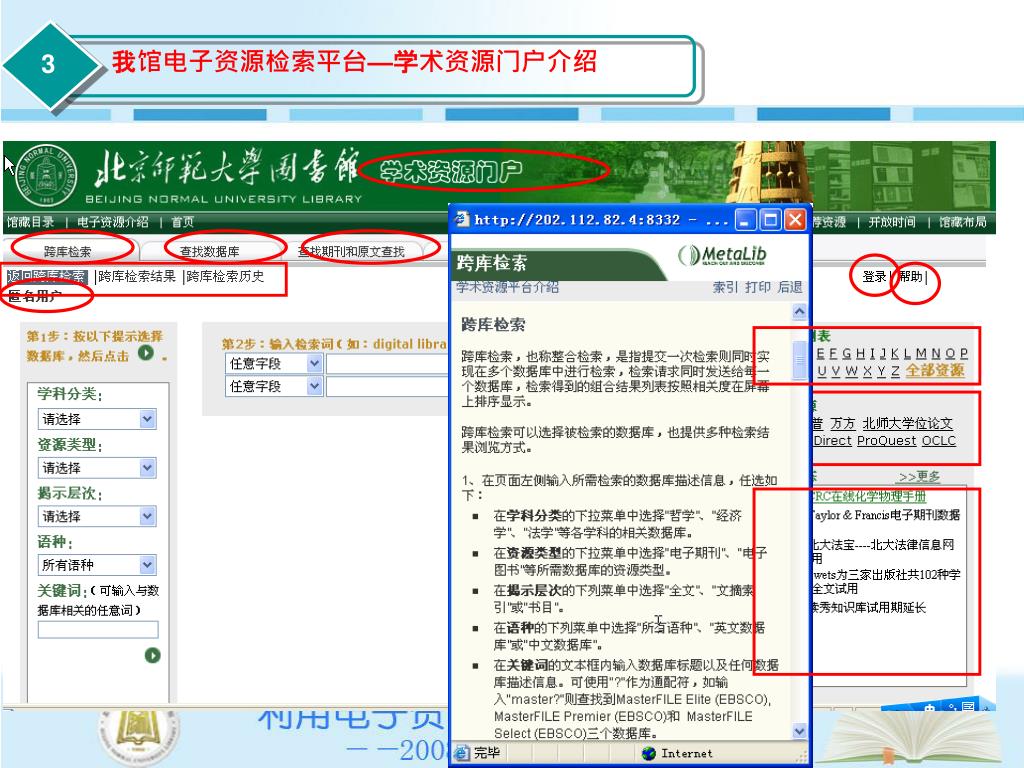Image resolution: width=1024 pixels, height=768 pixels.
Task: Click letter Z in the alphabet index
Action: point(895,370)
